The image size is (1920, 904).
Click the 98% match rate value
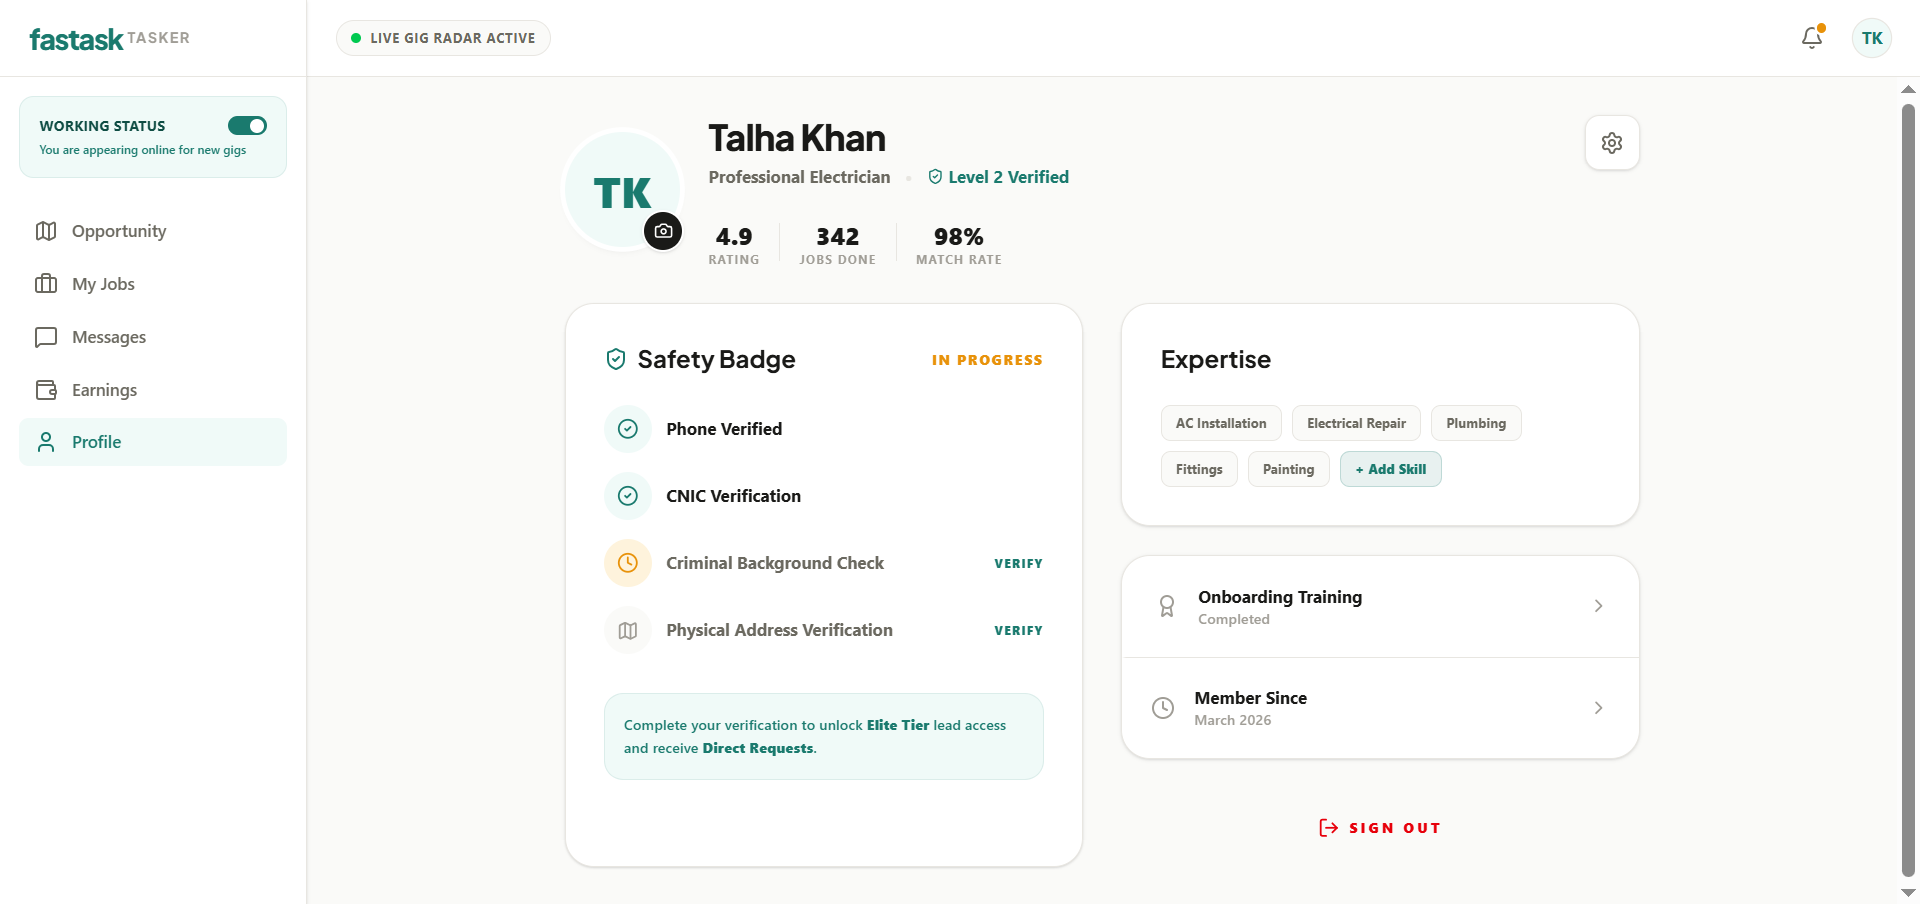[958, 237]
